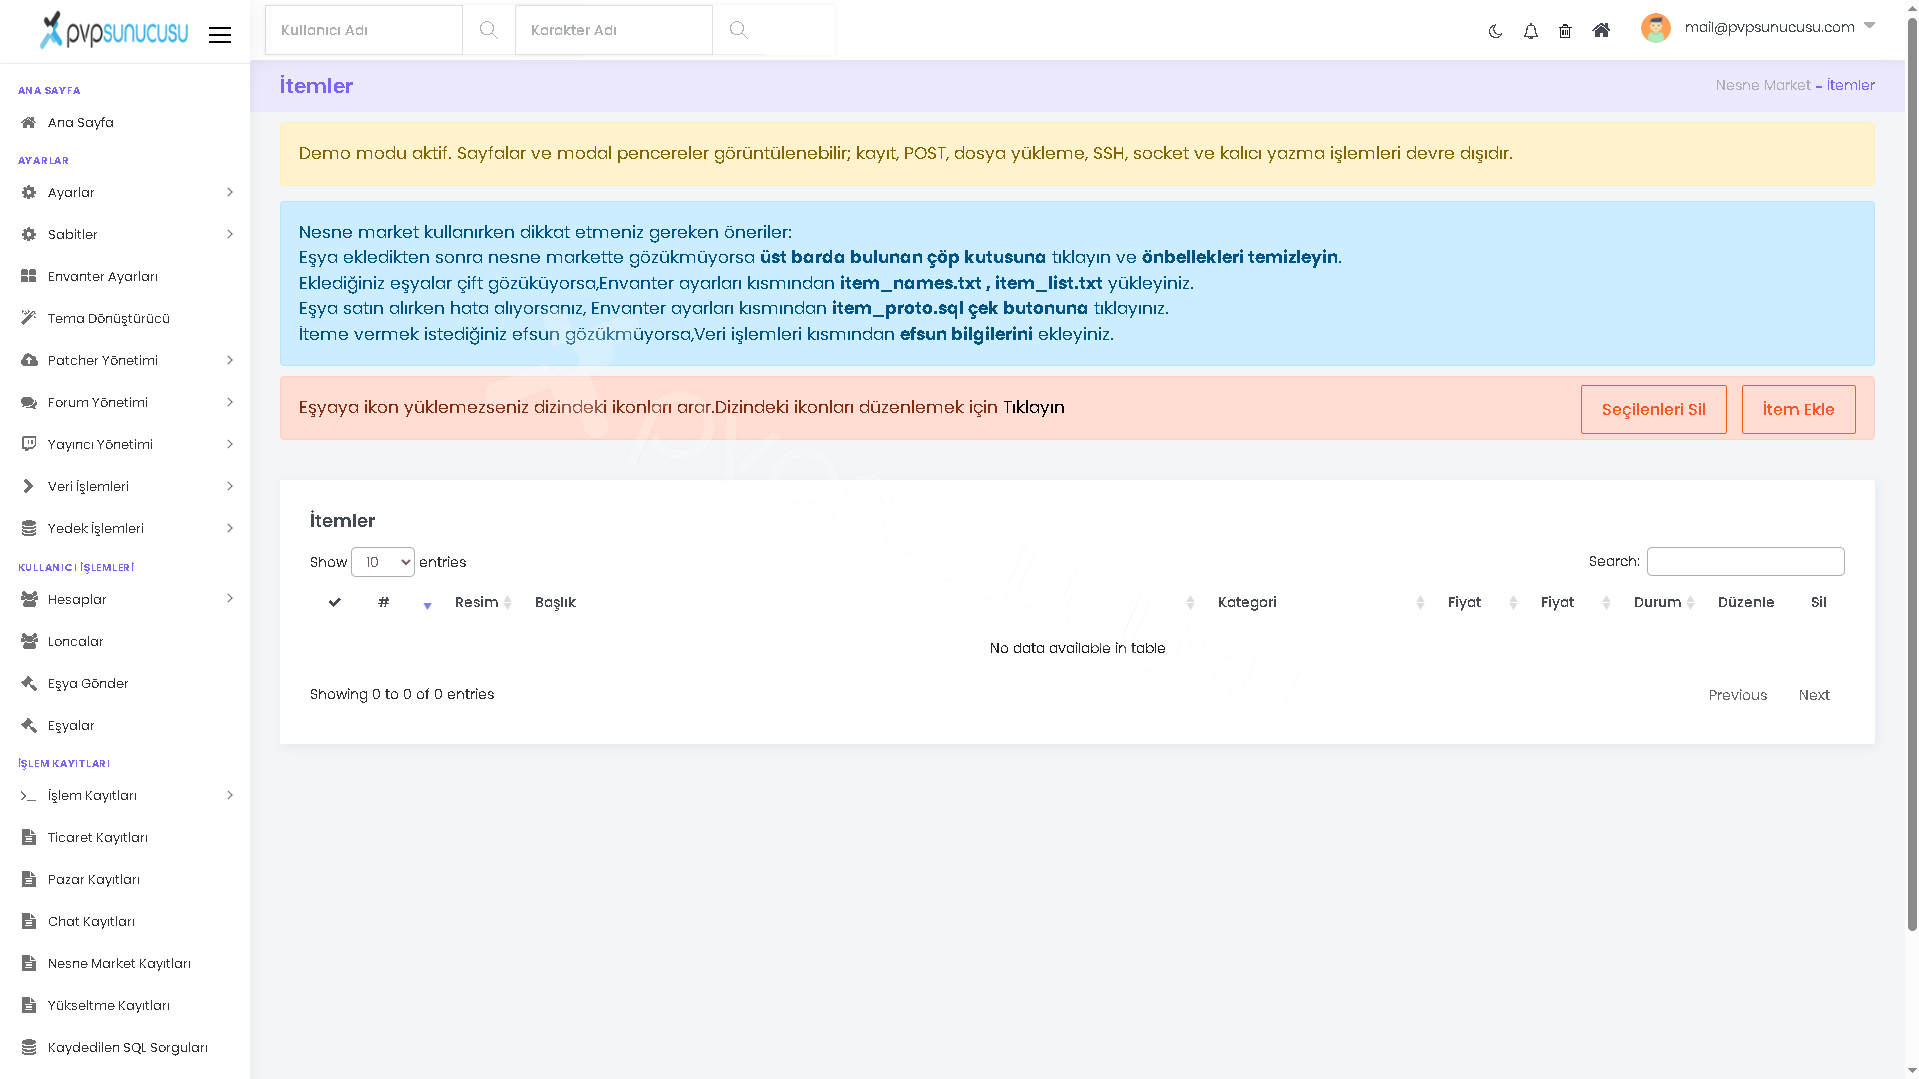
Task: Expand the Ayarlar sidebar submenu
Action: pyautogui.click(x=125, y=192)
